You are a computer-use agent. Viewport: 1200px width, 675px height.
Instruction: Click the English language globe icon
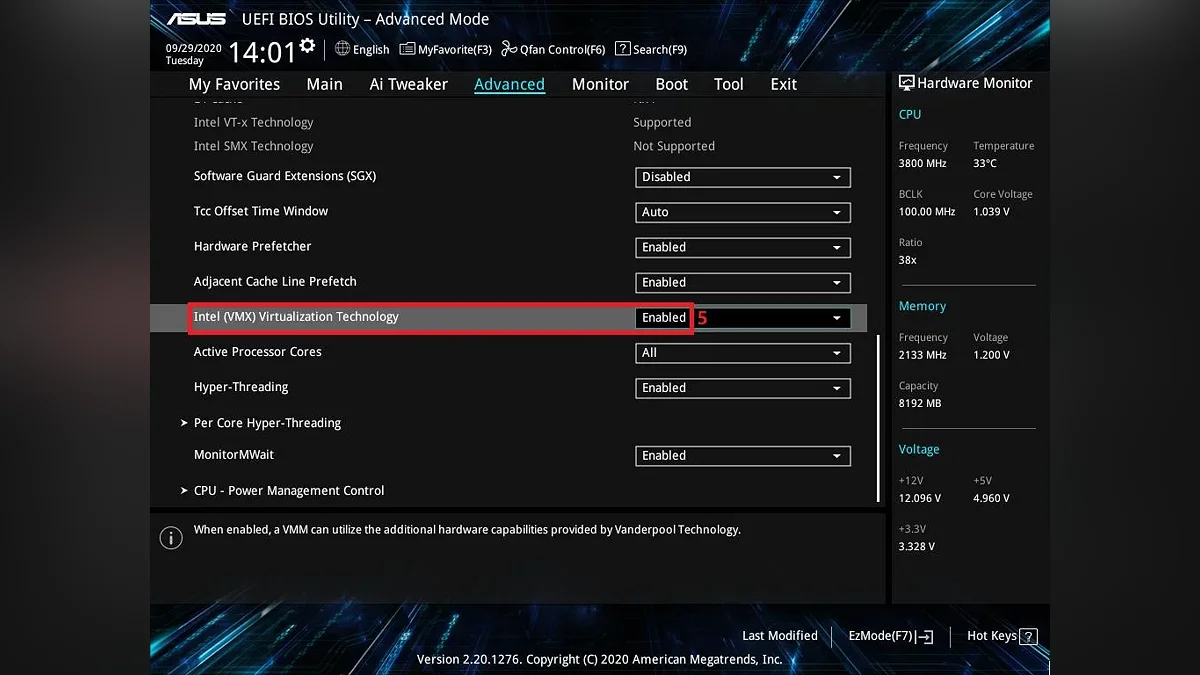(342, 48)
